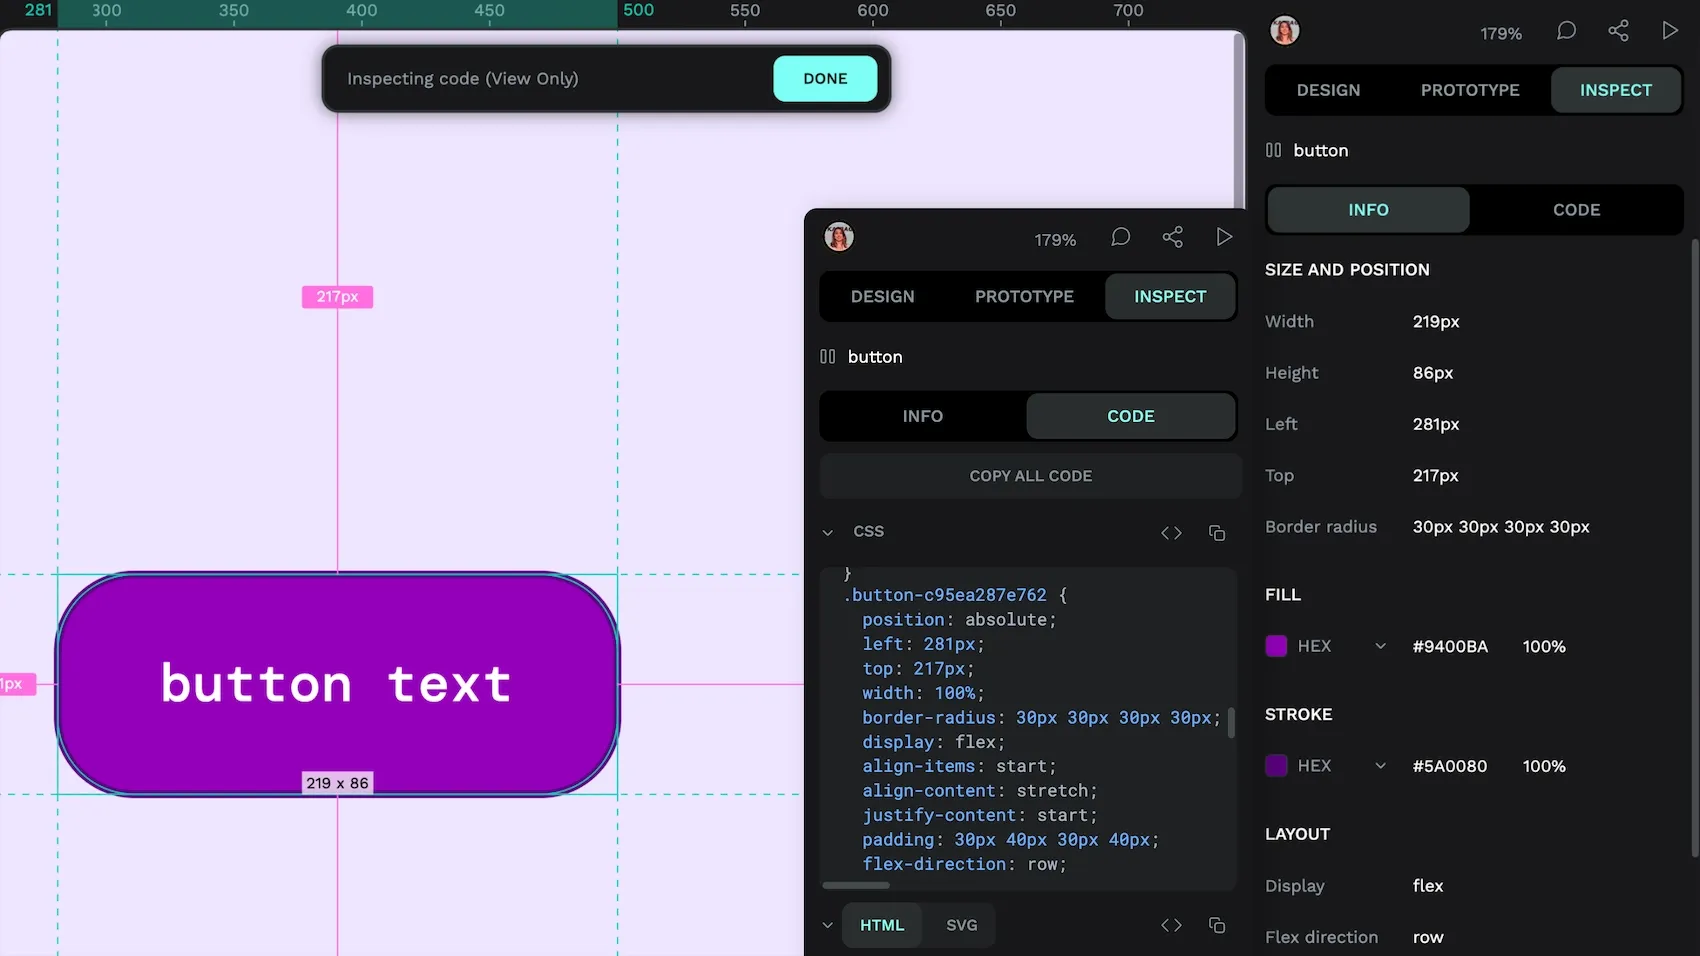
Task: Click COPY ALL CODE button
Action: [1031, 476]
